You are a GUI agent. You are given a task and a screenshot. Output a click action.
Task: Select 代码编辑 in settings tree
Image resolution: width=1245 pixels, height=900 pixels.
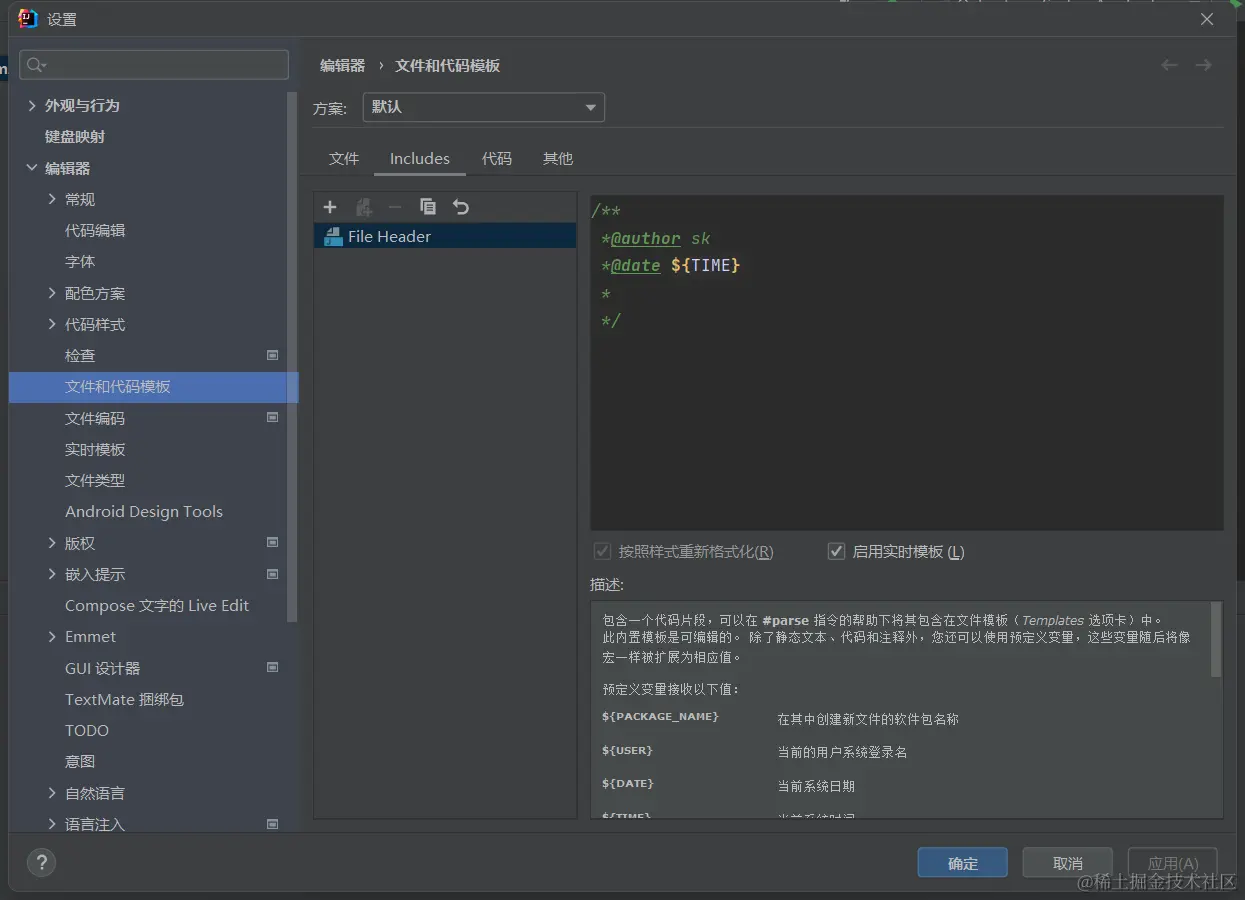95,230
